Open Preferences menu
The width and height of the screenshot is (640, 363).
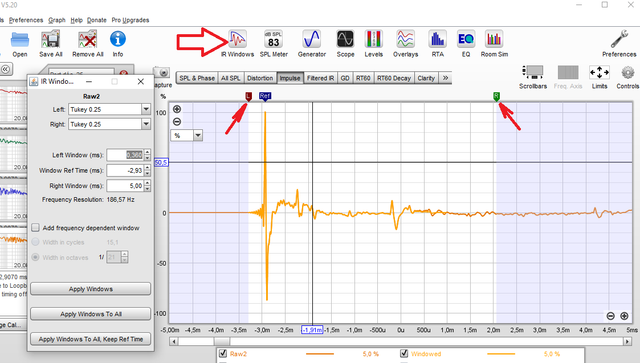(x=26, y=20)
